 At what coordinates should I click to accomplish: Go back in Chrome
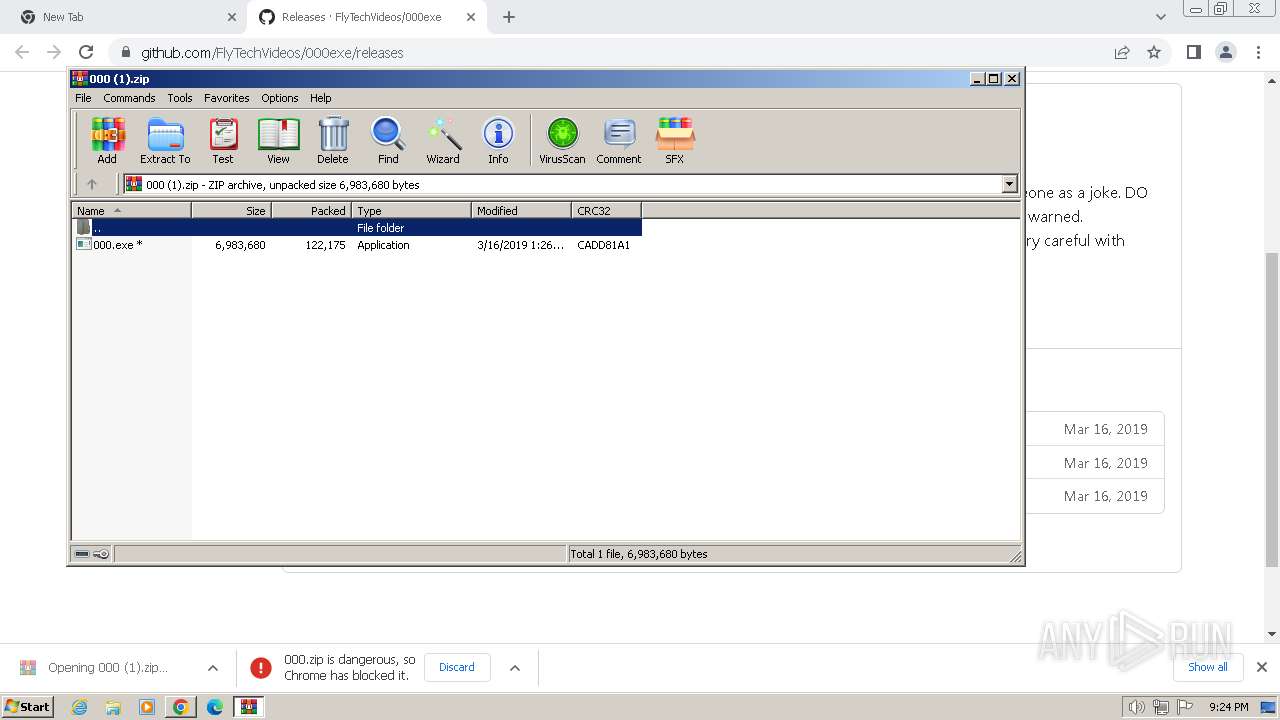point(22,52)
